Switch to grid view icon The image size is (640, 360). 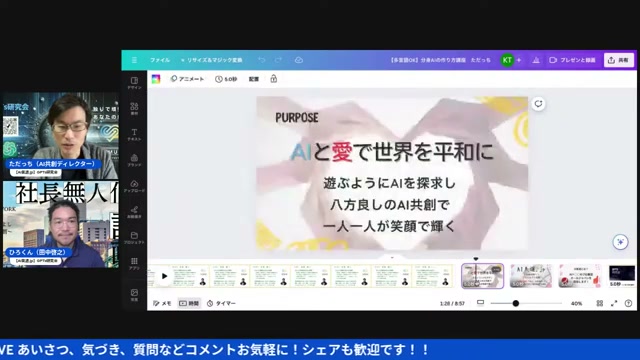coord(600,303)
